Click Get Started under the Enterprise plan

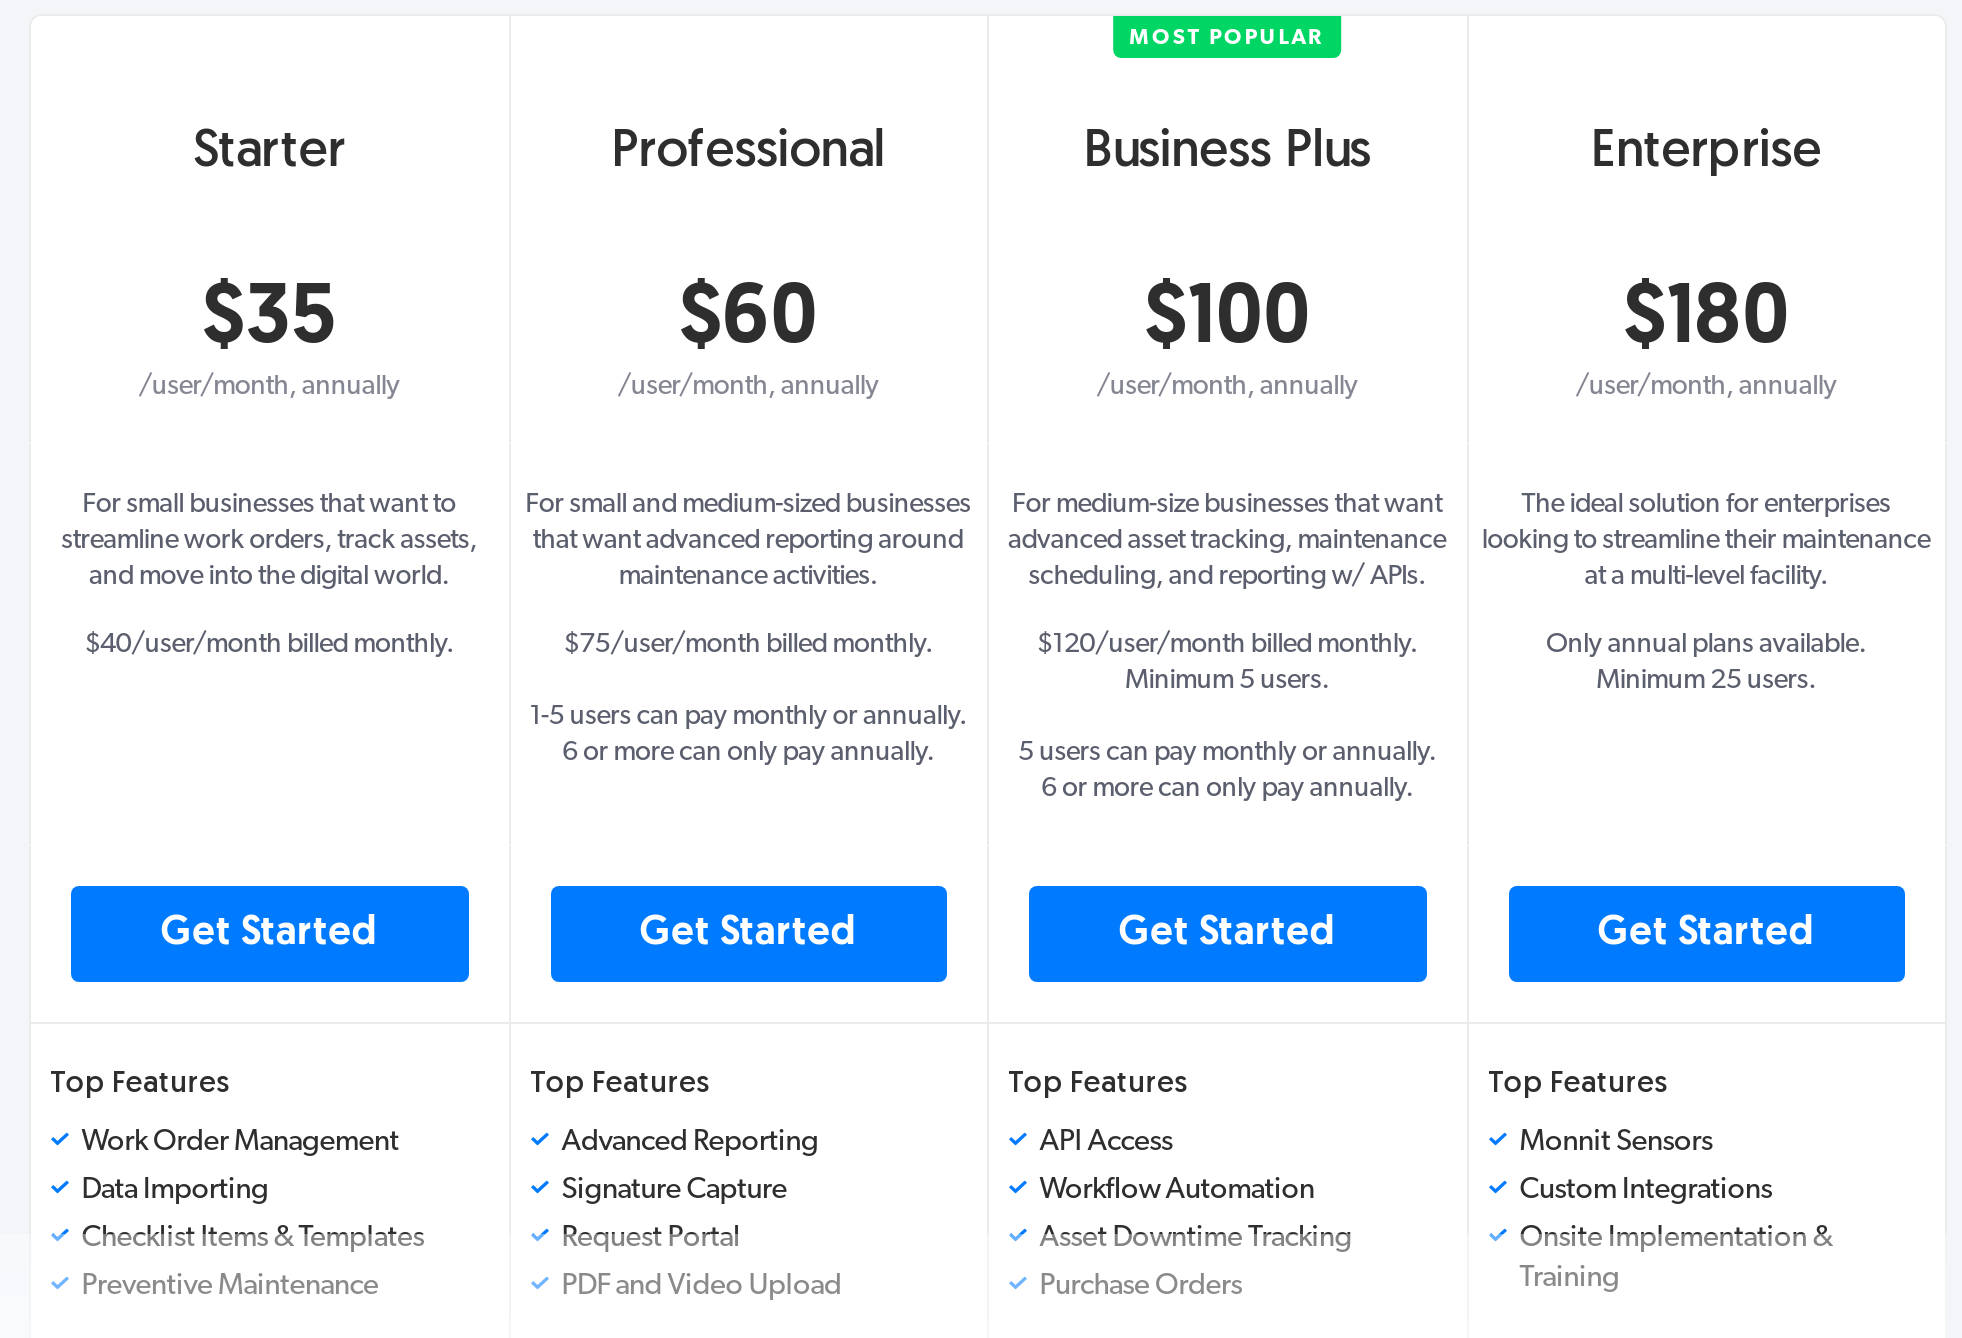1705,932
